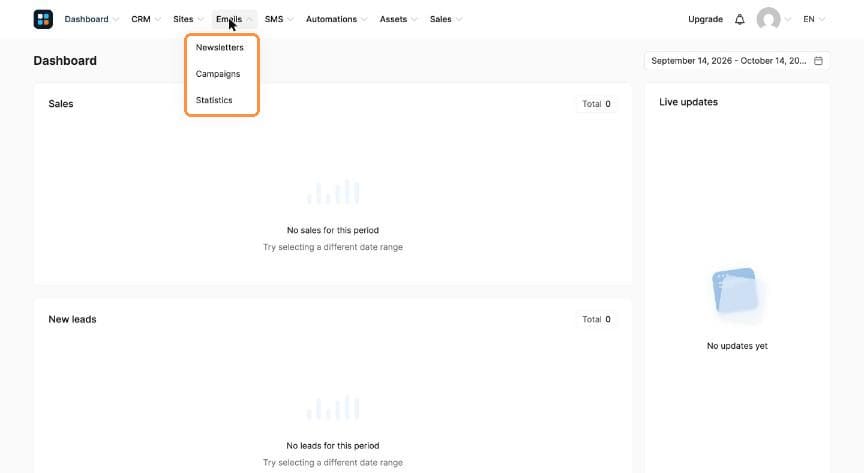Open the date range picker field

coord(737,61)
